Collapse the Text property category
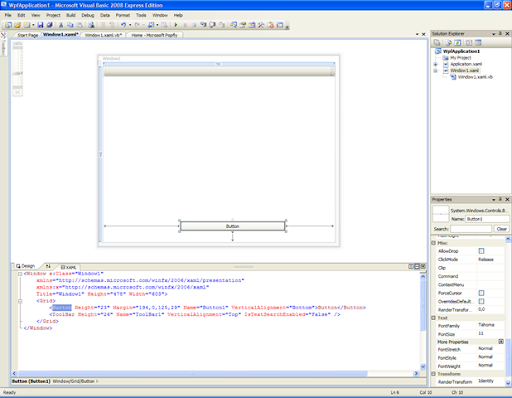Image resolution: width=512 pixels, height=398 pixels. tap(434, 318)
